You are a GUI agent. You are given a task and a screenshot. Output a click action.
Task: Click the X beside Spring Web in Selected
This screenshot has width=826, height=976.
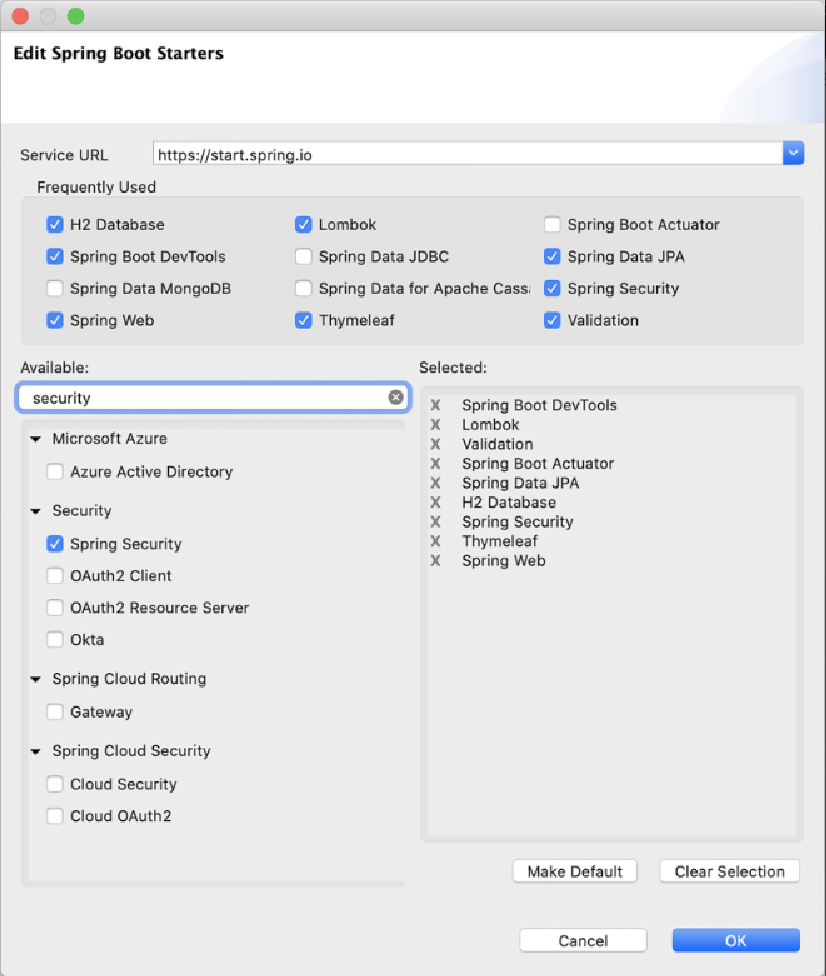(x=435, y=560)
